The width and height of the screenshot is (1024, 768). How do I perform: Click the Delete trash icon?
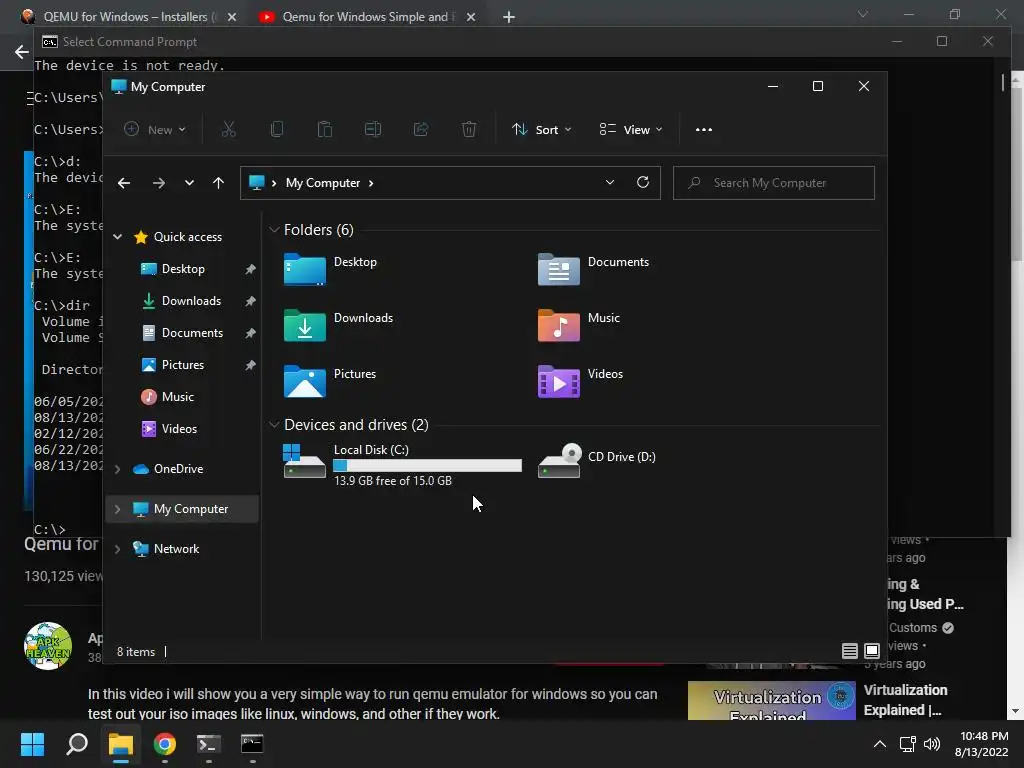click(469, 129)
